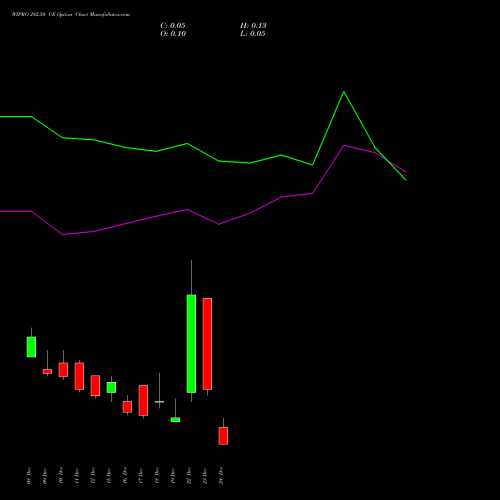Click the chart title text at top left
This screenshot has width=500, height=500.
pos(71,15)
